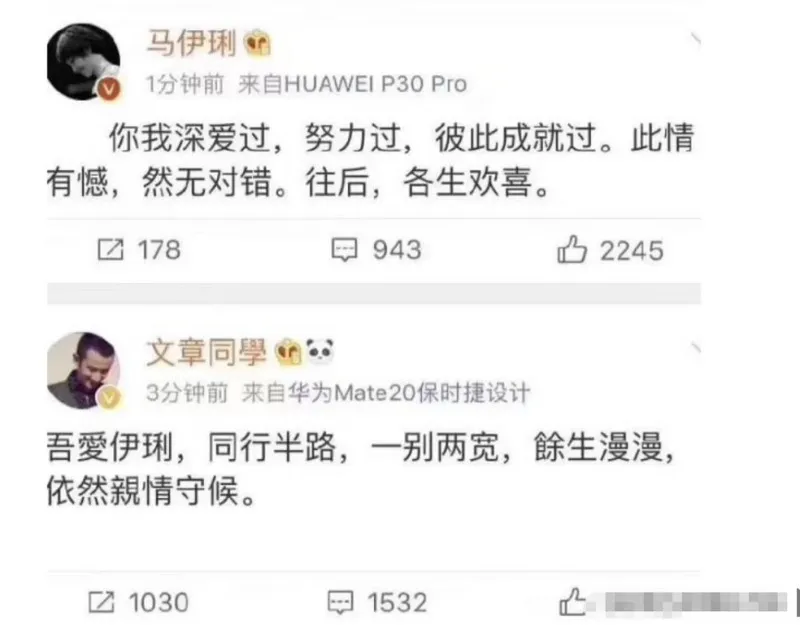Expand the options chevron on 文章同學's post
This screenshot has height=625, width=800.
click(694, 348)
